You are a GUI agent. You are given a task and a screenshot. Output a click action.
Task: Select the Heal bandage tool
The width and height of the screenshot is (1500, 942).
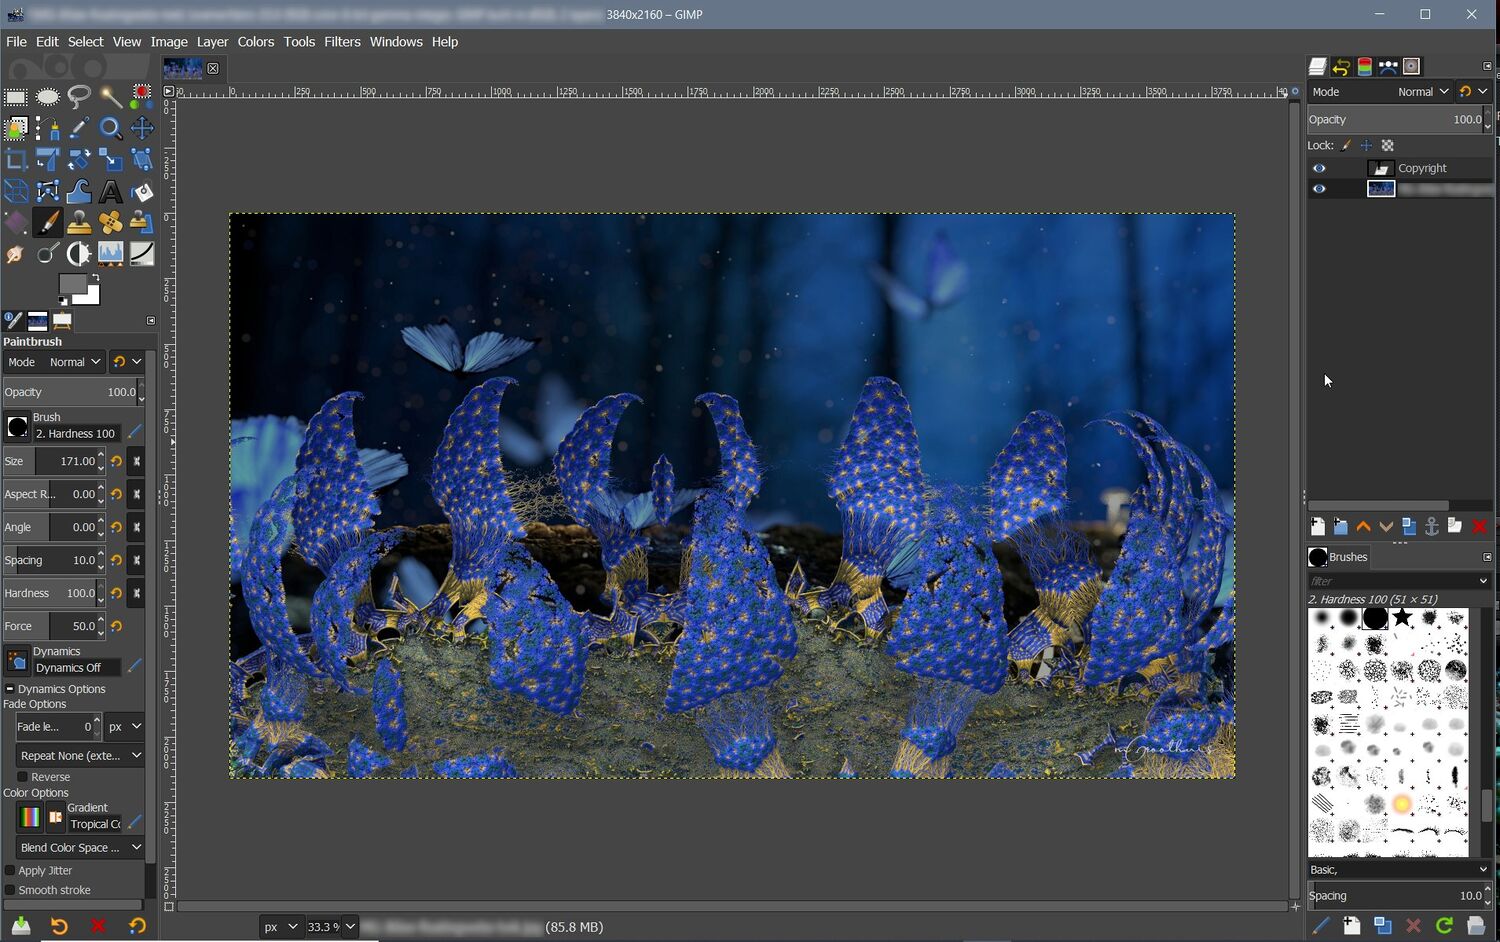111,223
